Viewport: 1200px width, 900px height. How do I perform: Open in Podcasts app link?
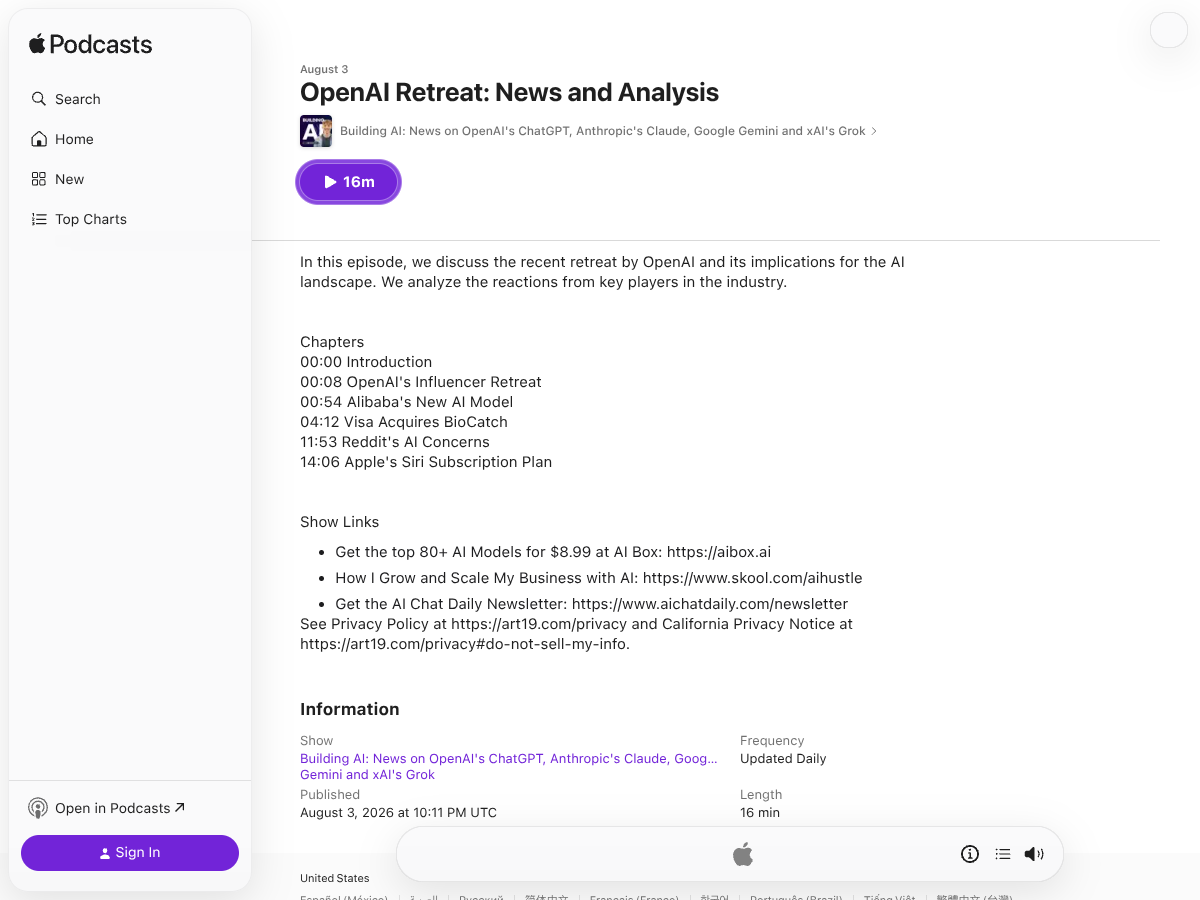(x=120, y=808)
